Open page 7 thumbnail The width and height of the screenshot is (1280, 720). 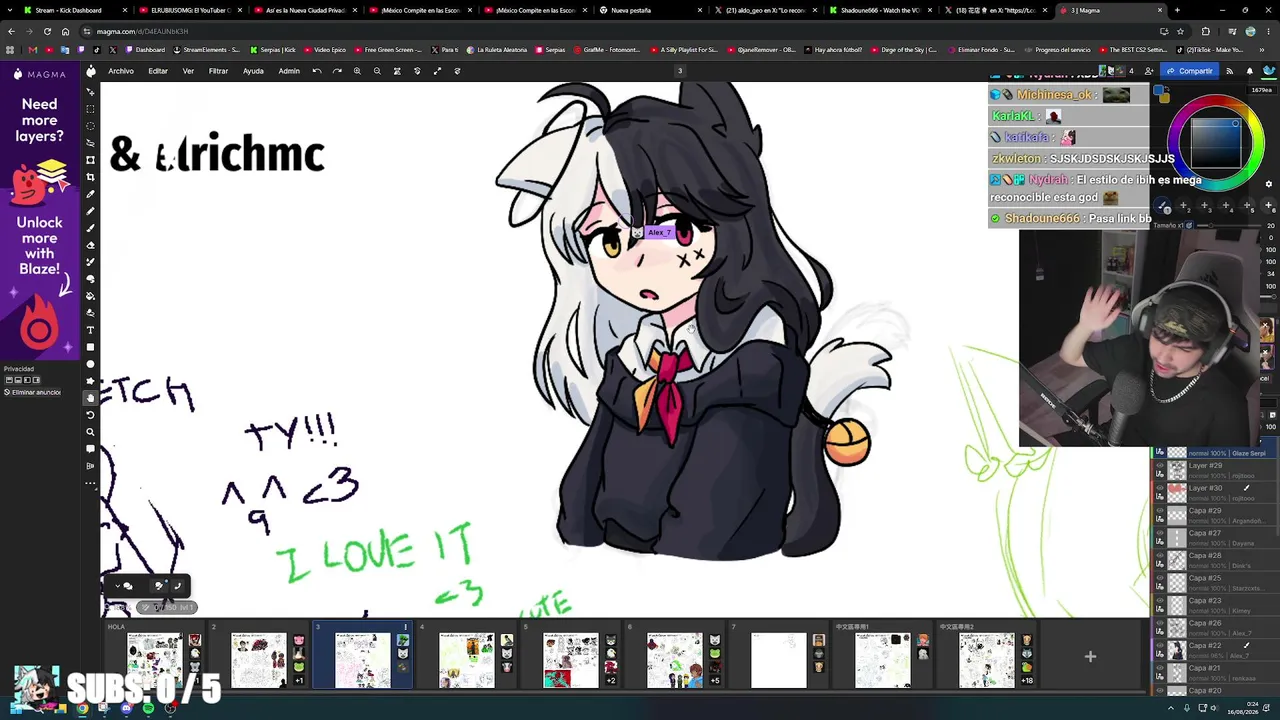coord(779,660)
